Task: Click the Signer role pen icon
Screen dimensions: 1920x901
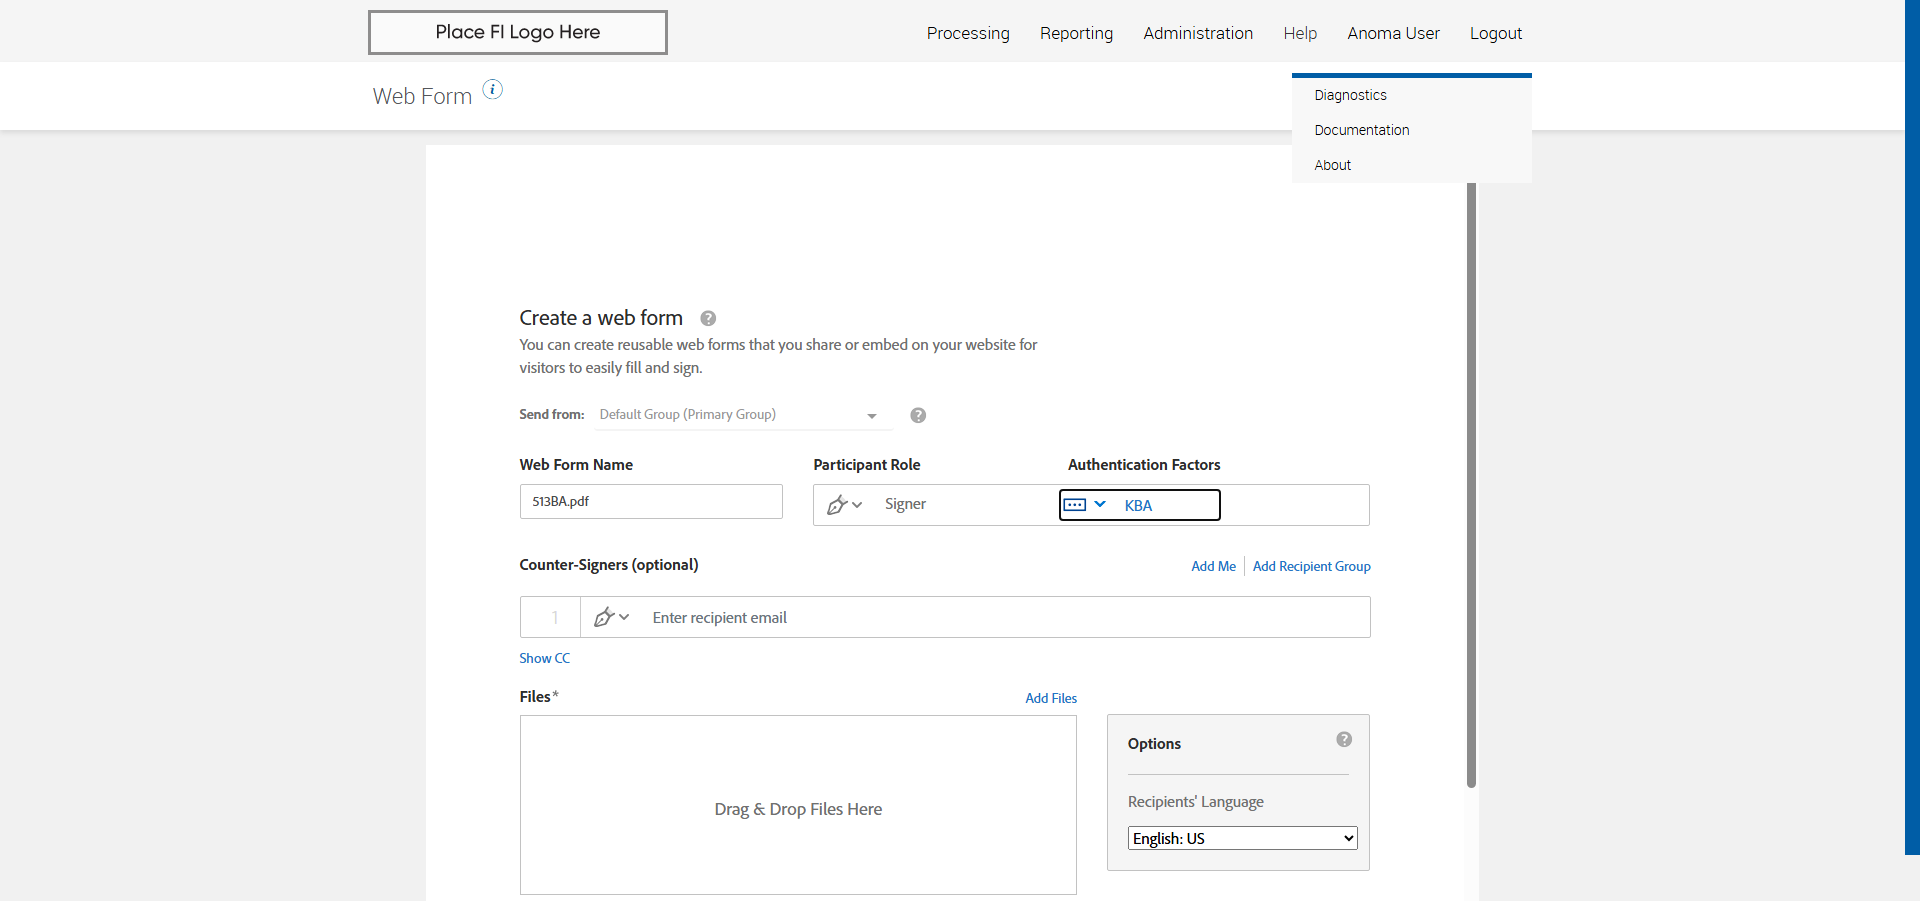Action: click(837, 505)
